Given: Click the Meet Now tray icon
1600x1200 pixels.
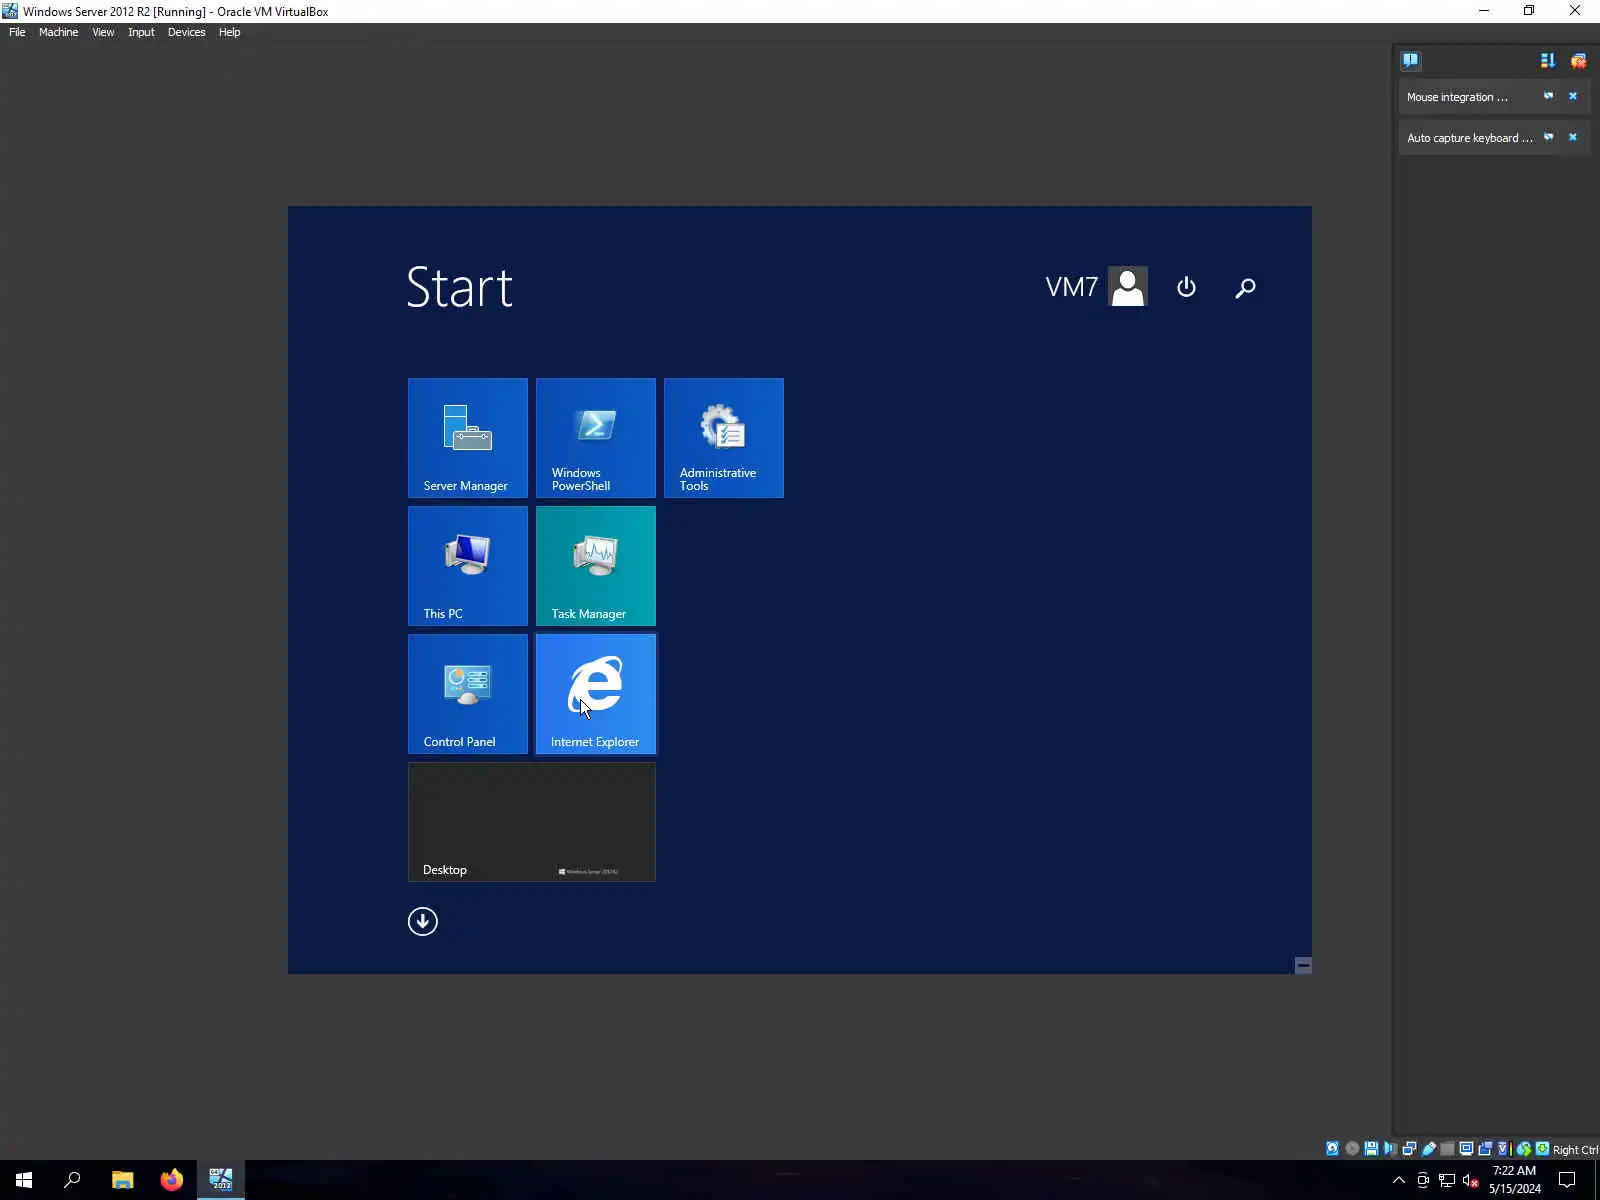Looking at the screenshot, I should [x=1423, y=1180].
